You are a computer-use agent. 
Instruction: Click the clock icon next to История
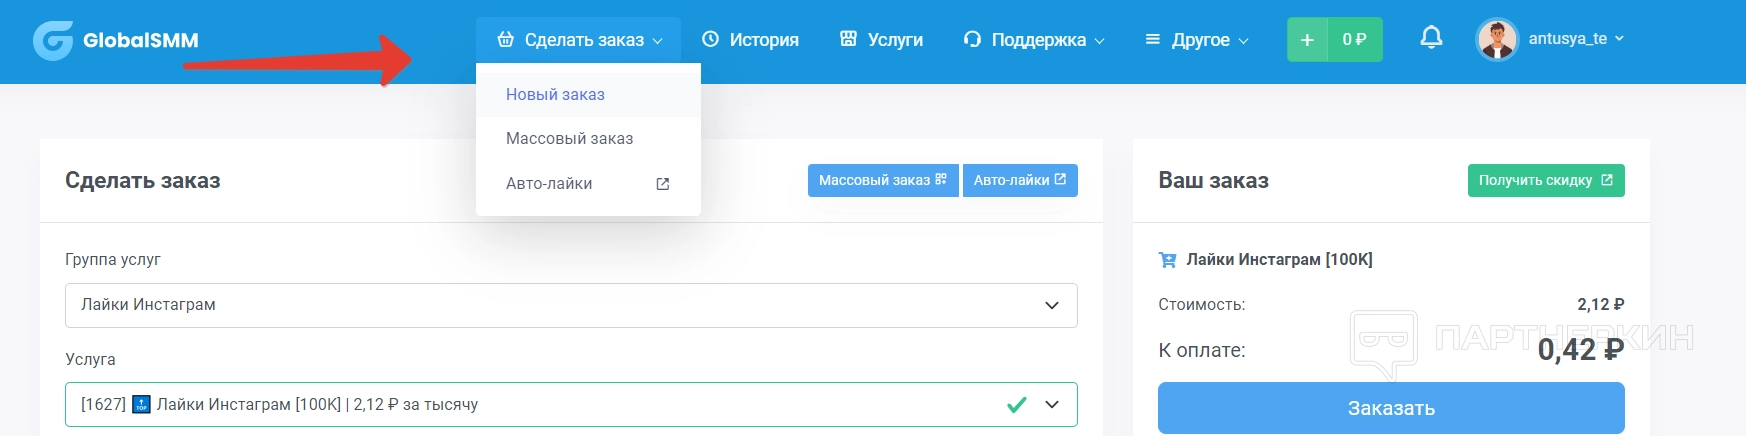pyautogui.click(x=711, y=40)
